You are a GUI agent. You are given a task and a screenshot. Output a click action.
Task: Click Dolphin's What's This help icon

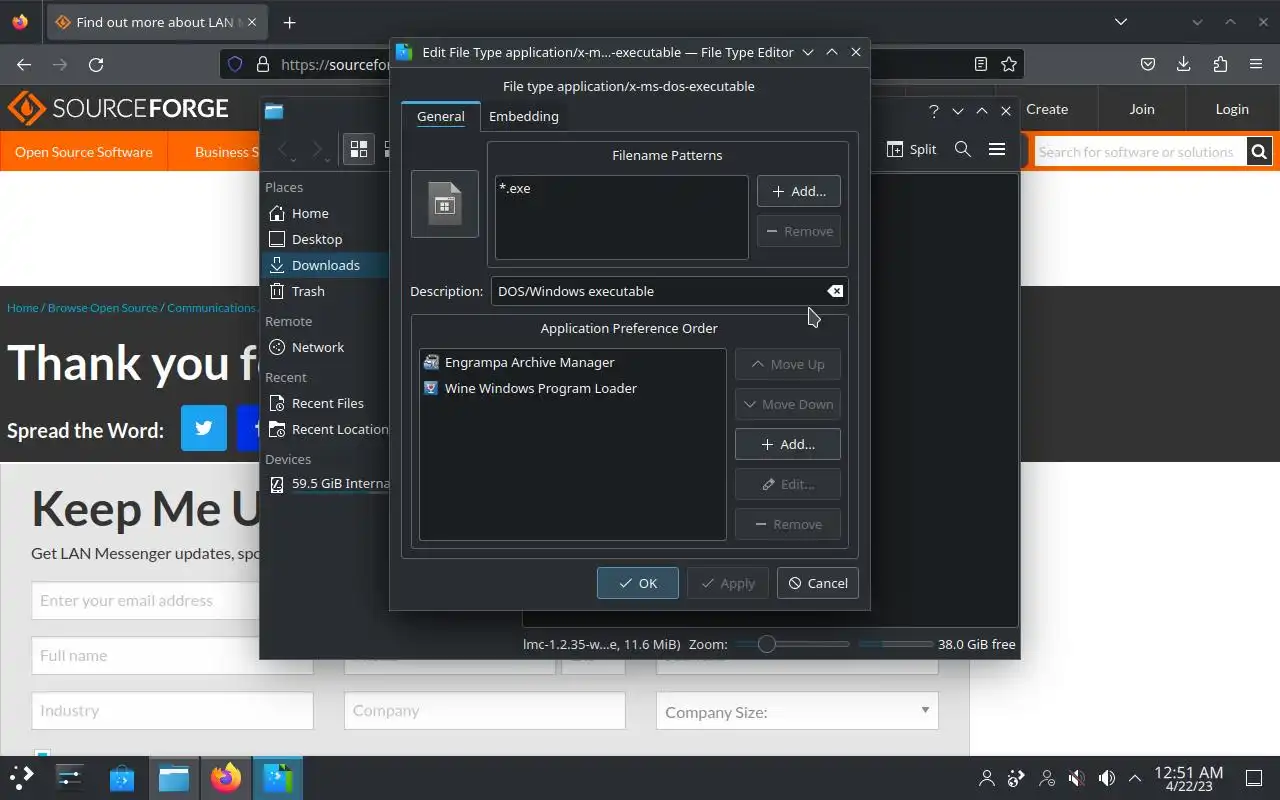(x=934, y=111)
